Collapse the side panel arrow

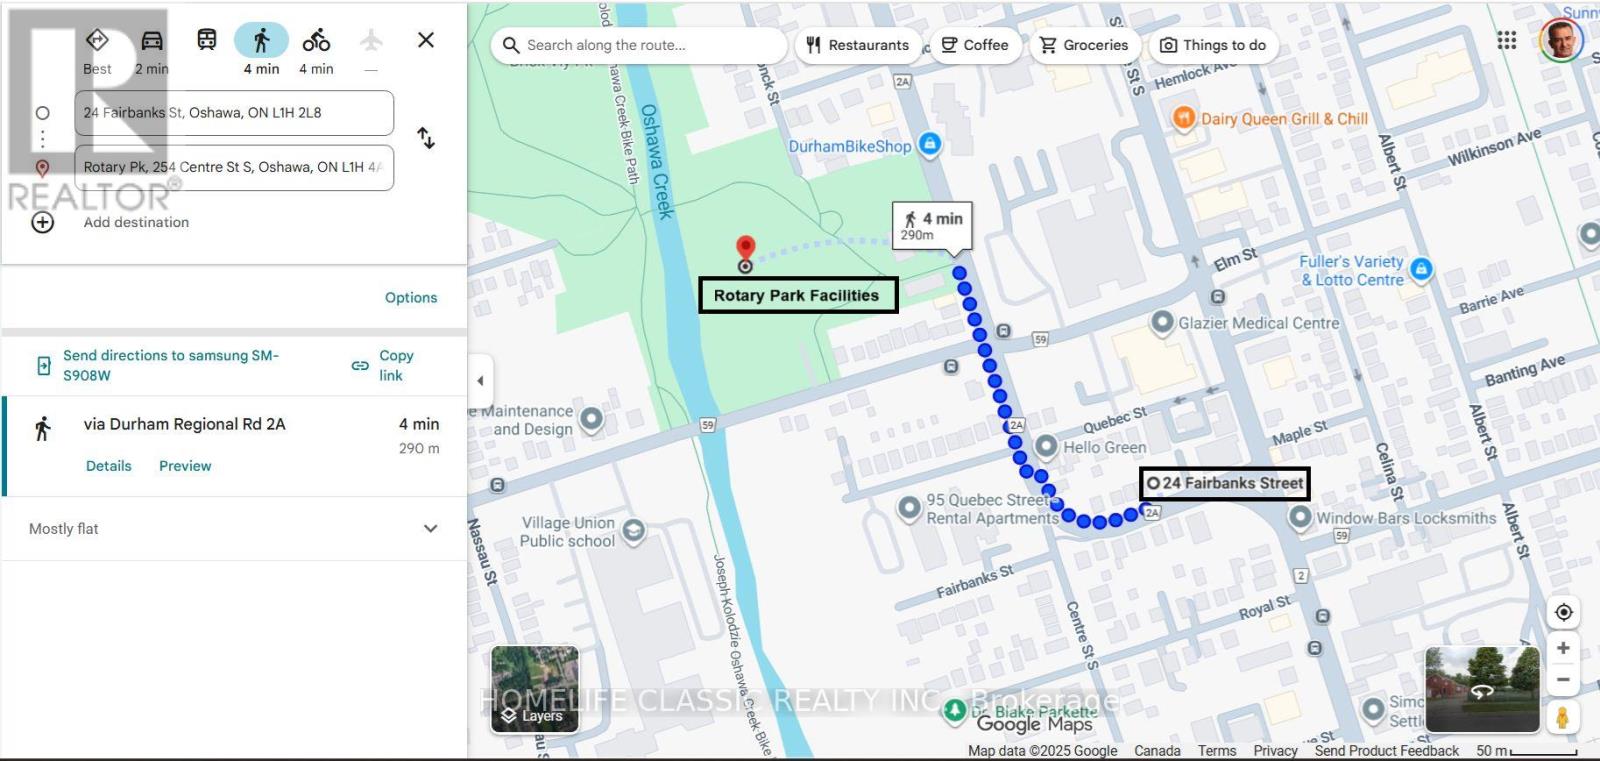click(x=480, y=381)
